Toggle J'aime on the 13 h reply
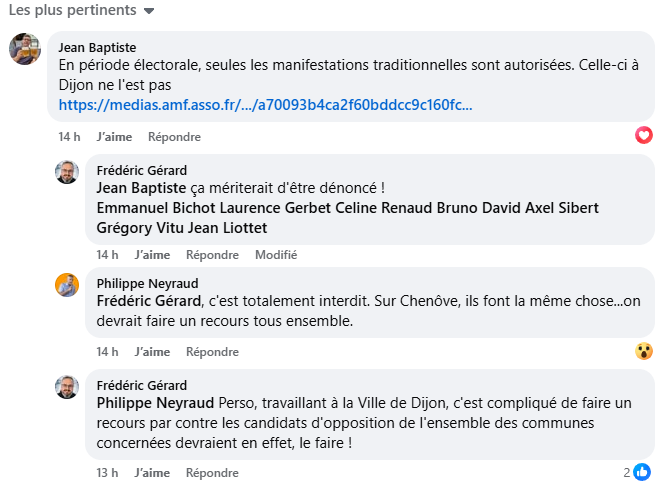The image size is (665, 486). pyautogui.click(x=152, y=472)
